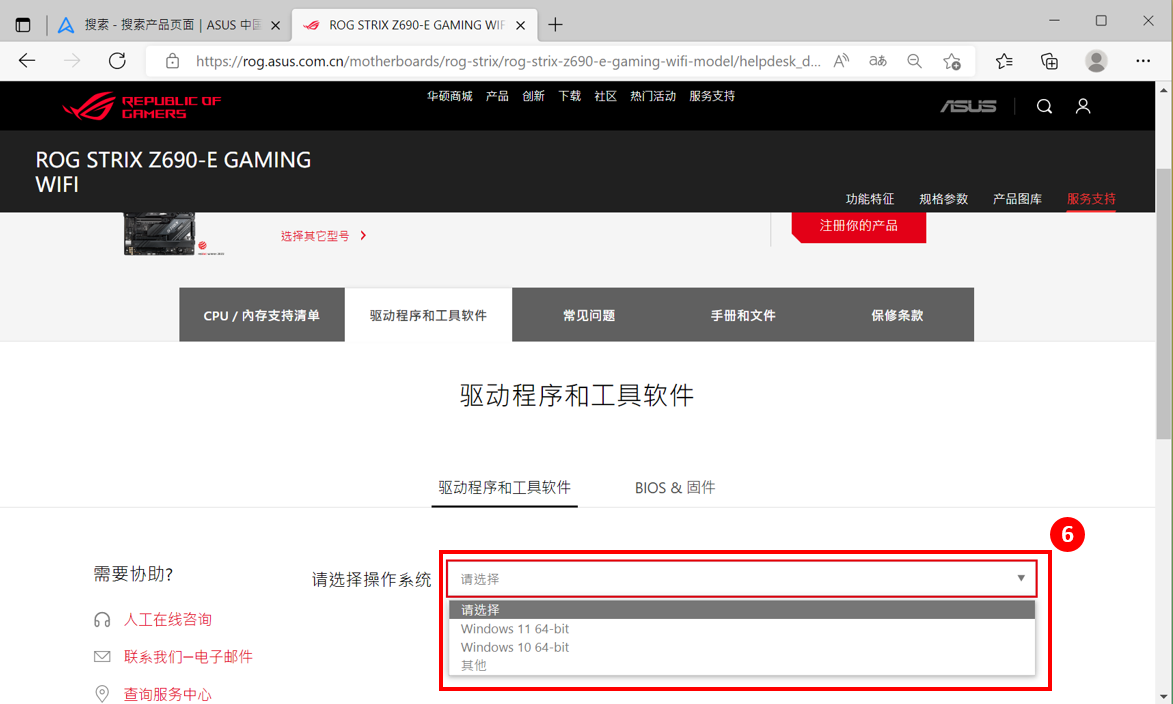The height and width of the screenshot is (704, 1173).
Task: Click the ASUS logo in header
Action: coord(968,106)
